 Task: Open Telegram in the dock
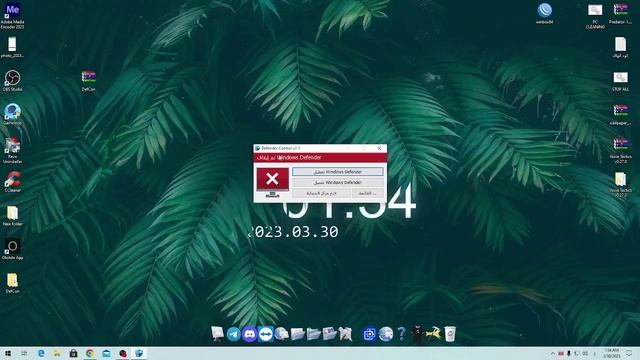pyautogui.click(x=233, y=334)
